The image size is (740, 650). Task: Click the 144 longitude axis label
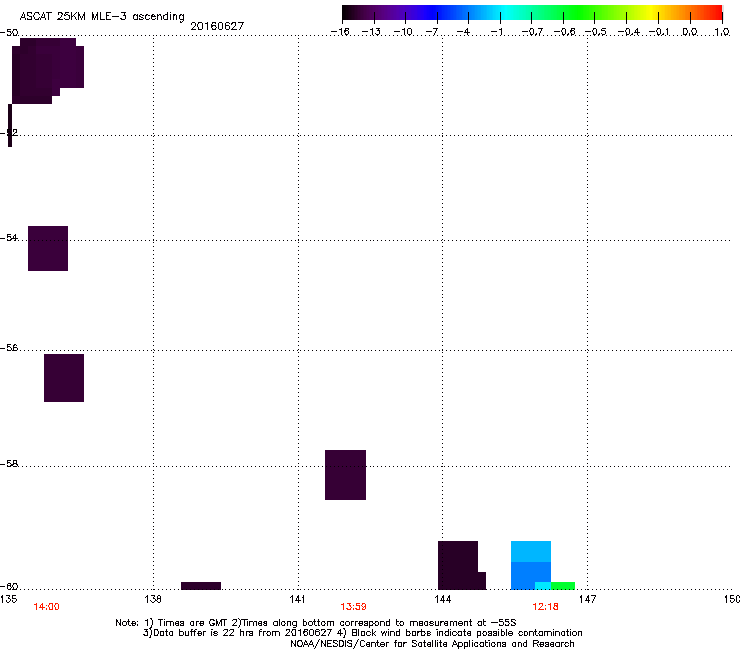(442, 599)
